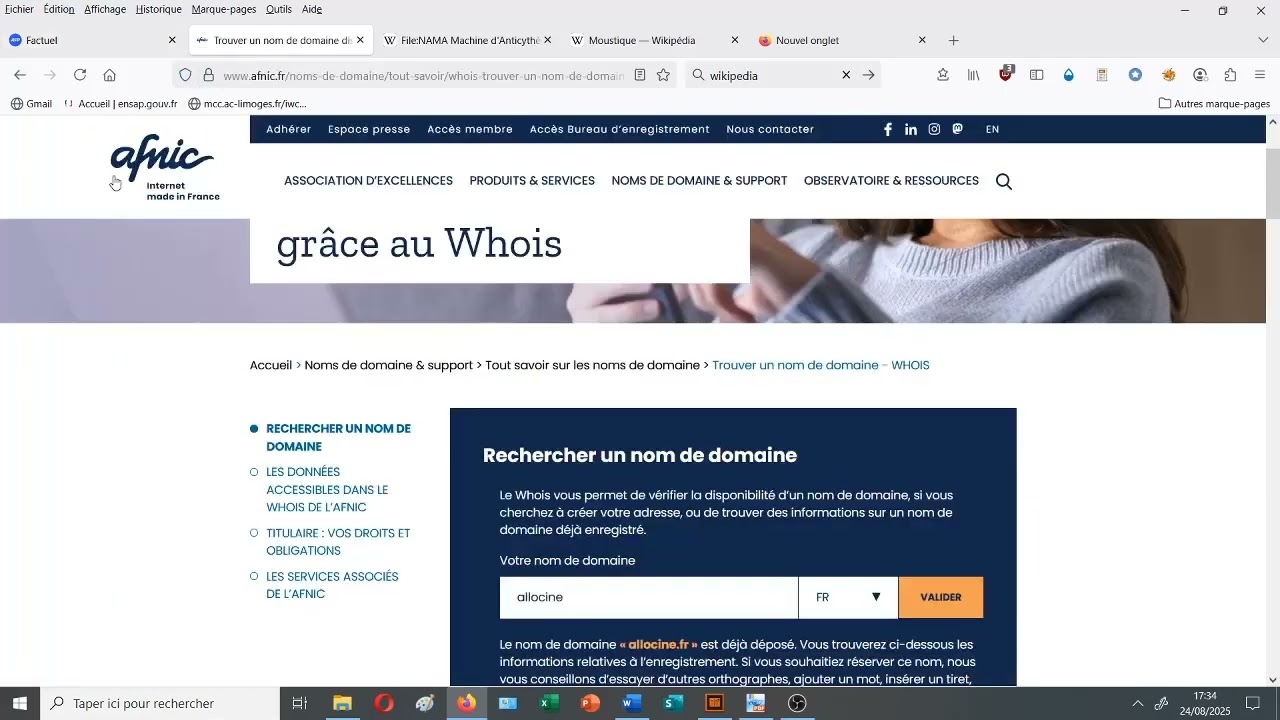This screenshot has height=720, width=1280.
Task: Open the Adhérer link
Action: tap(289, 129)
